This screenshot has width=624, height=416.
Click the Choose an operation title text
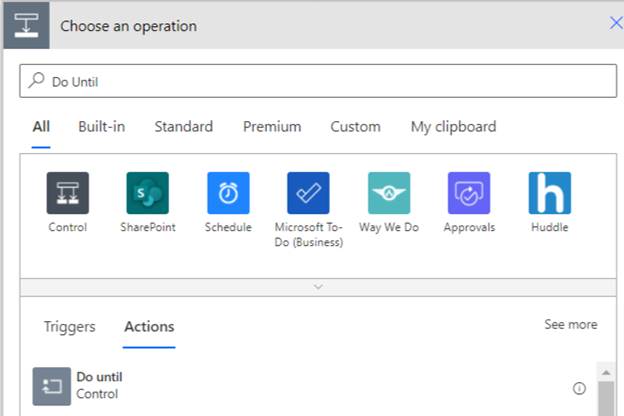(129, 26)
